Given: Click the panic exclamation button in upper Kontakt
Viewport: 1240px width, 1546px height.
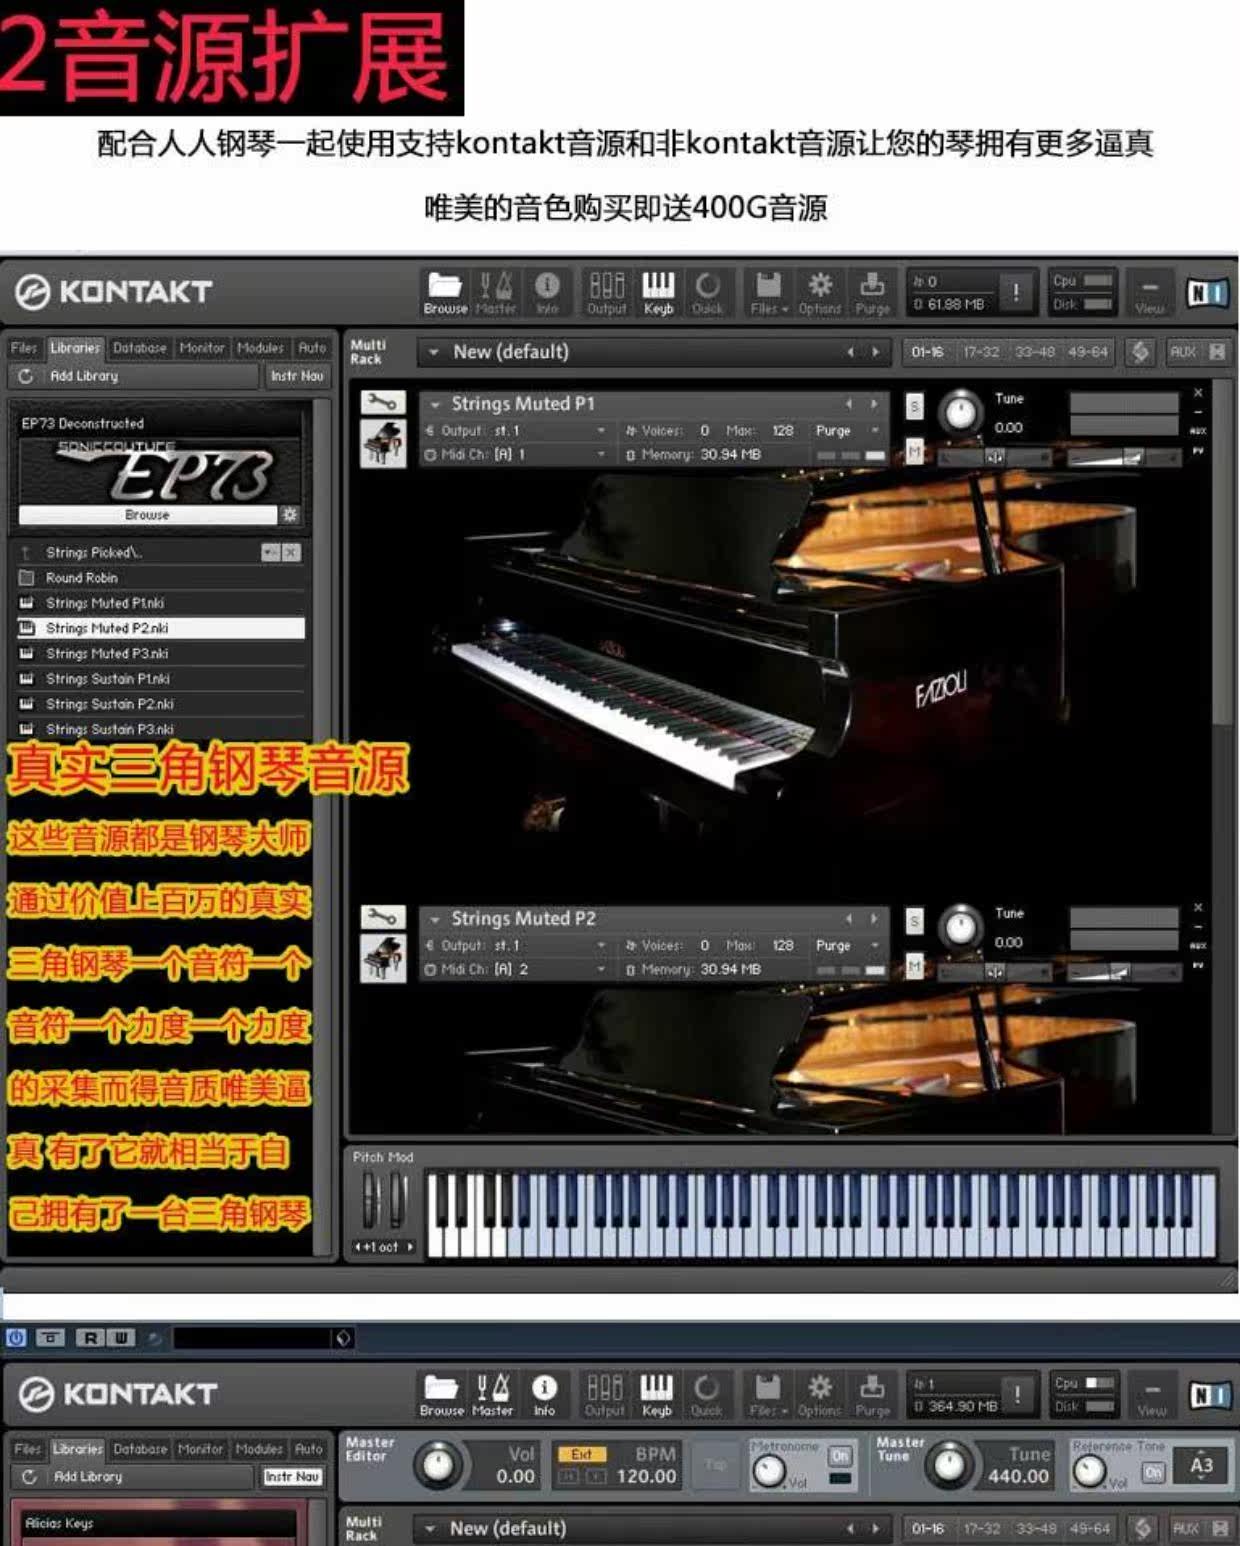Looking at the screenshot, I should point(1016,292).
